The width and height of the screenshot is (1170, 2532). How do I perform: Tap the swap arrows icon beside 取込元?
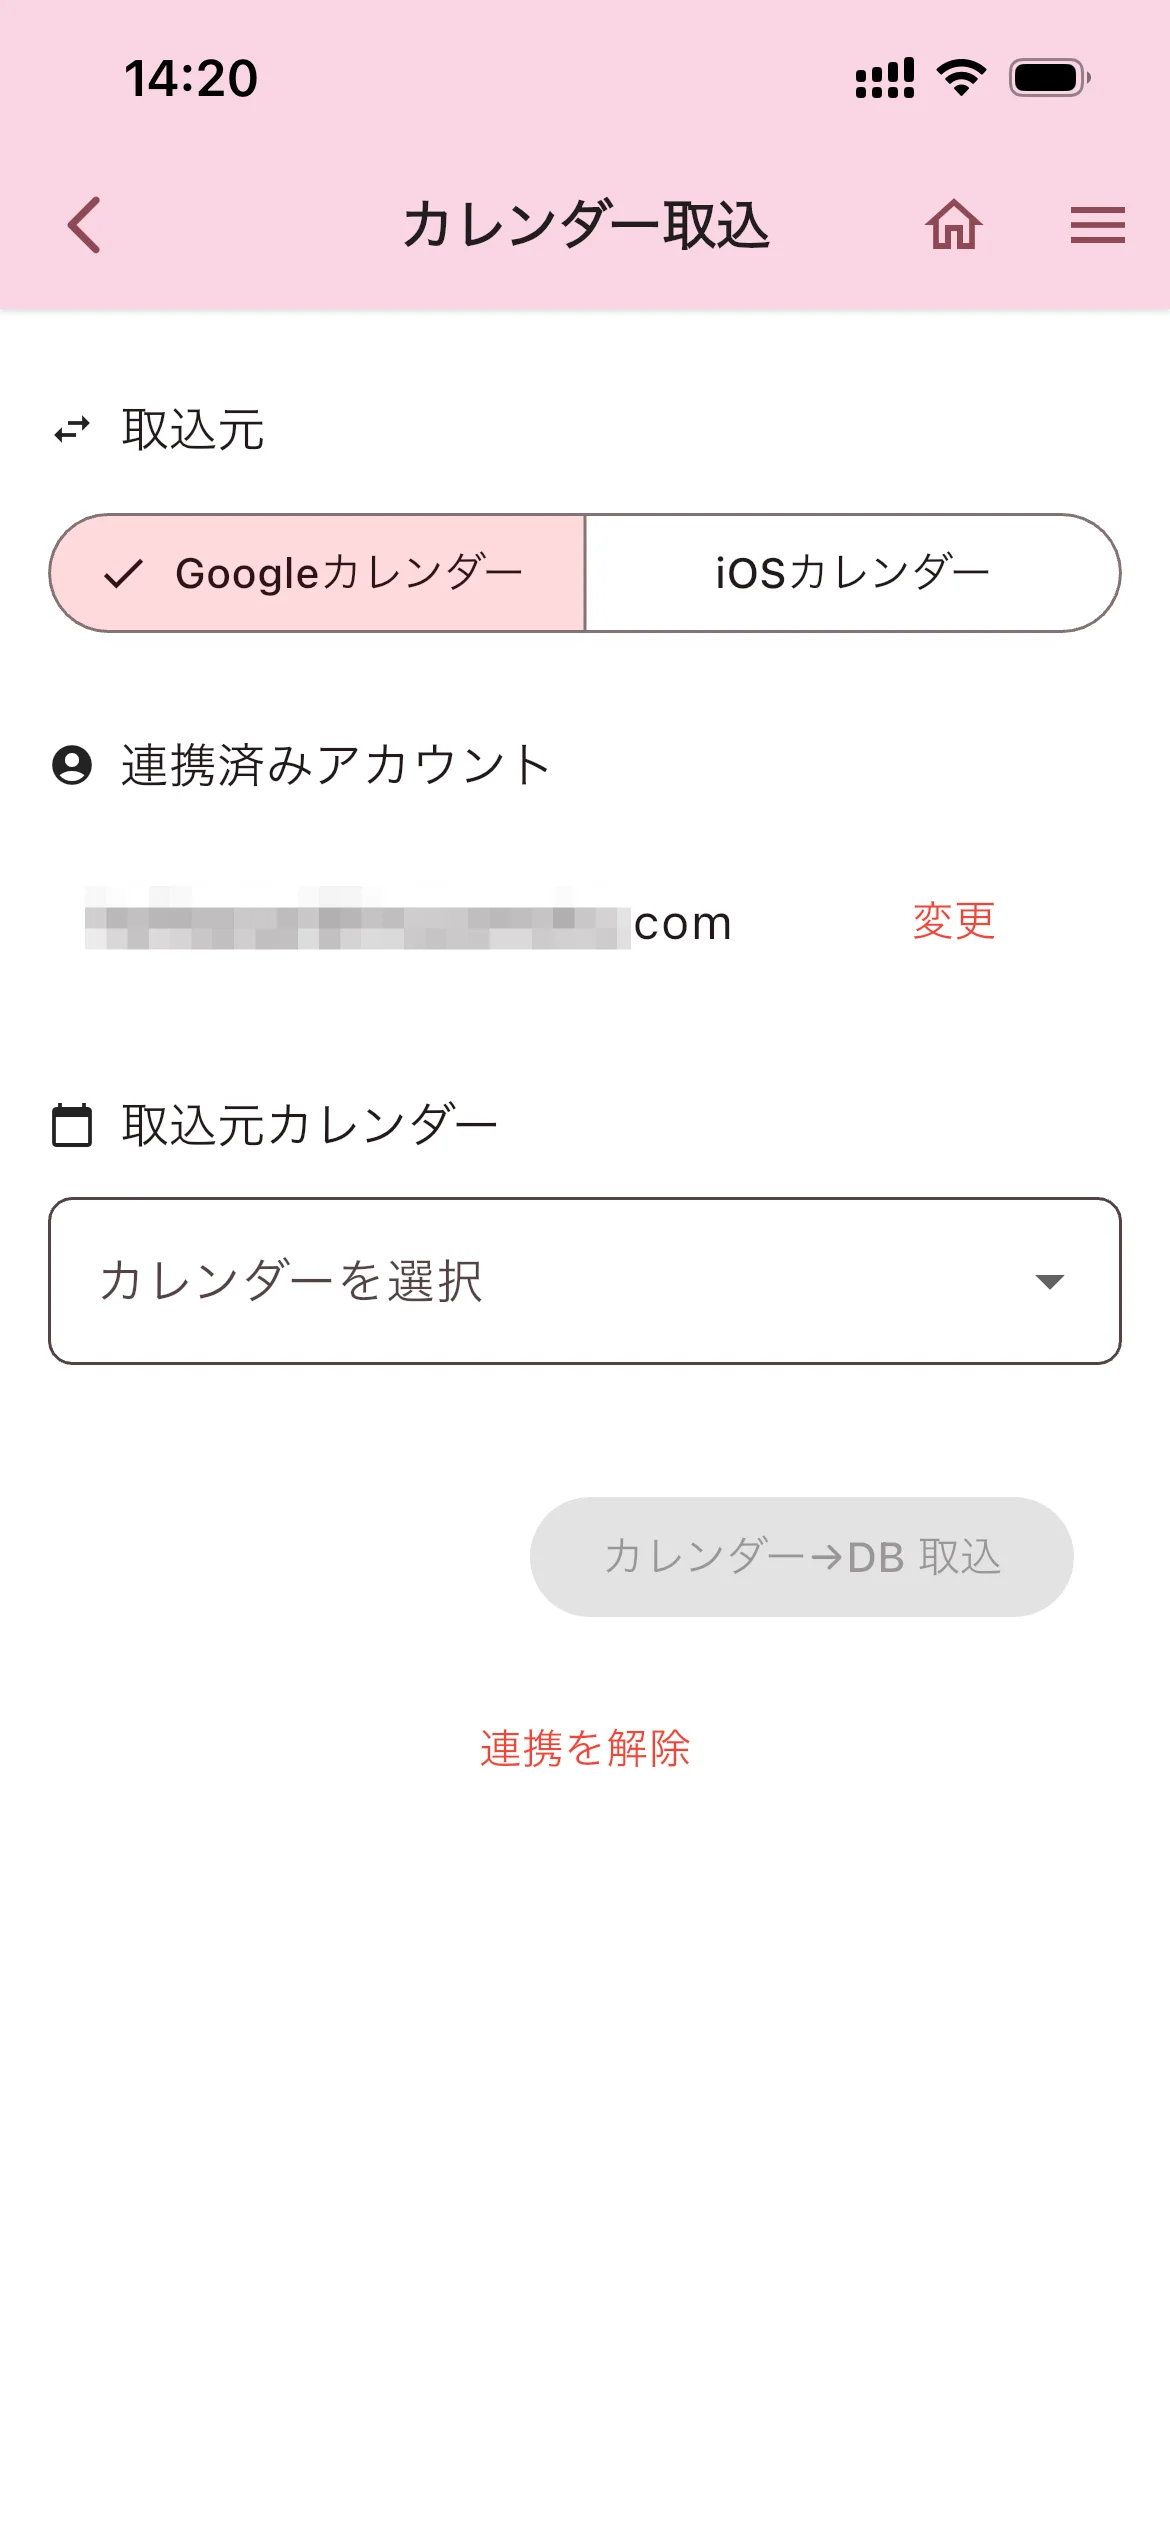pyautogui.click(x=72, y=430)
